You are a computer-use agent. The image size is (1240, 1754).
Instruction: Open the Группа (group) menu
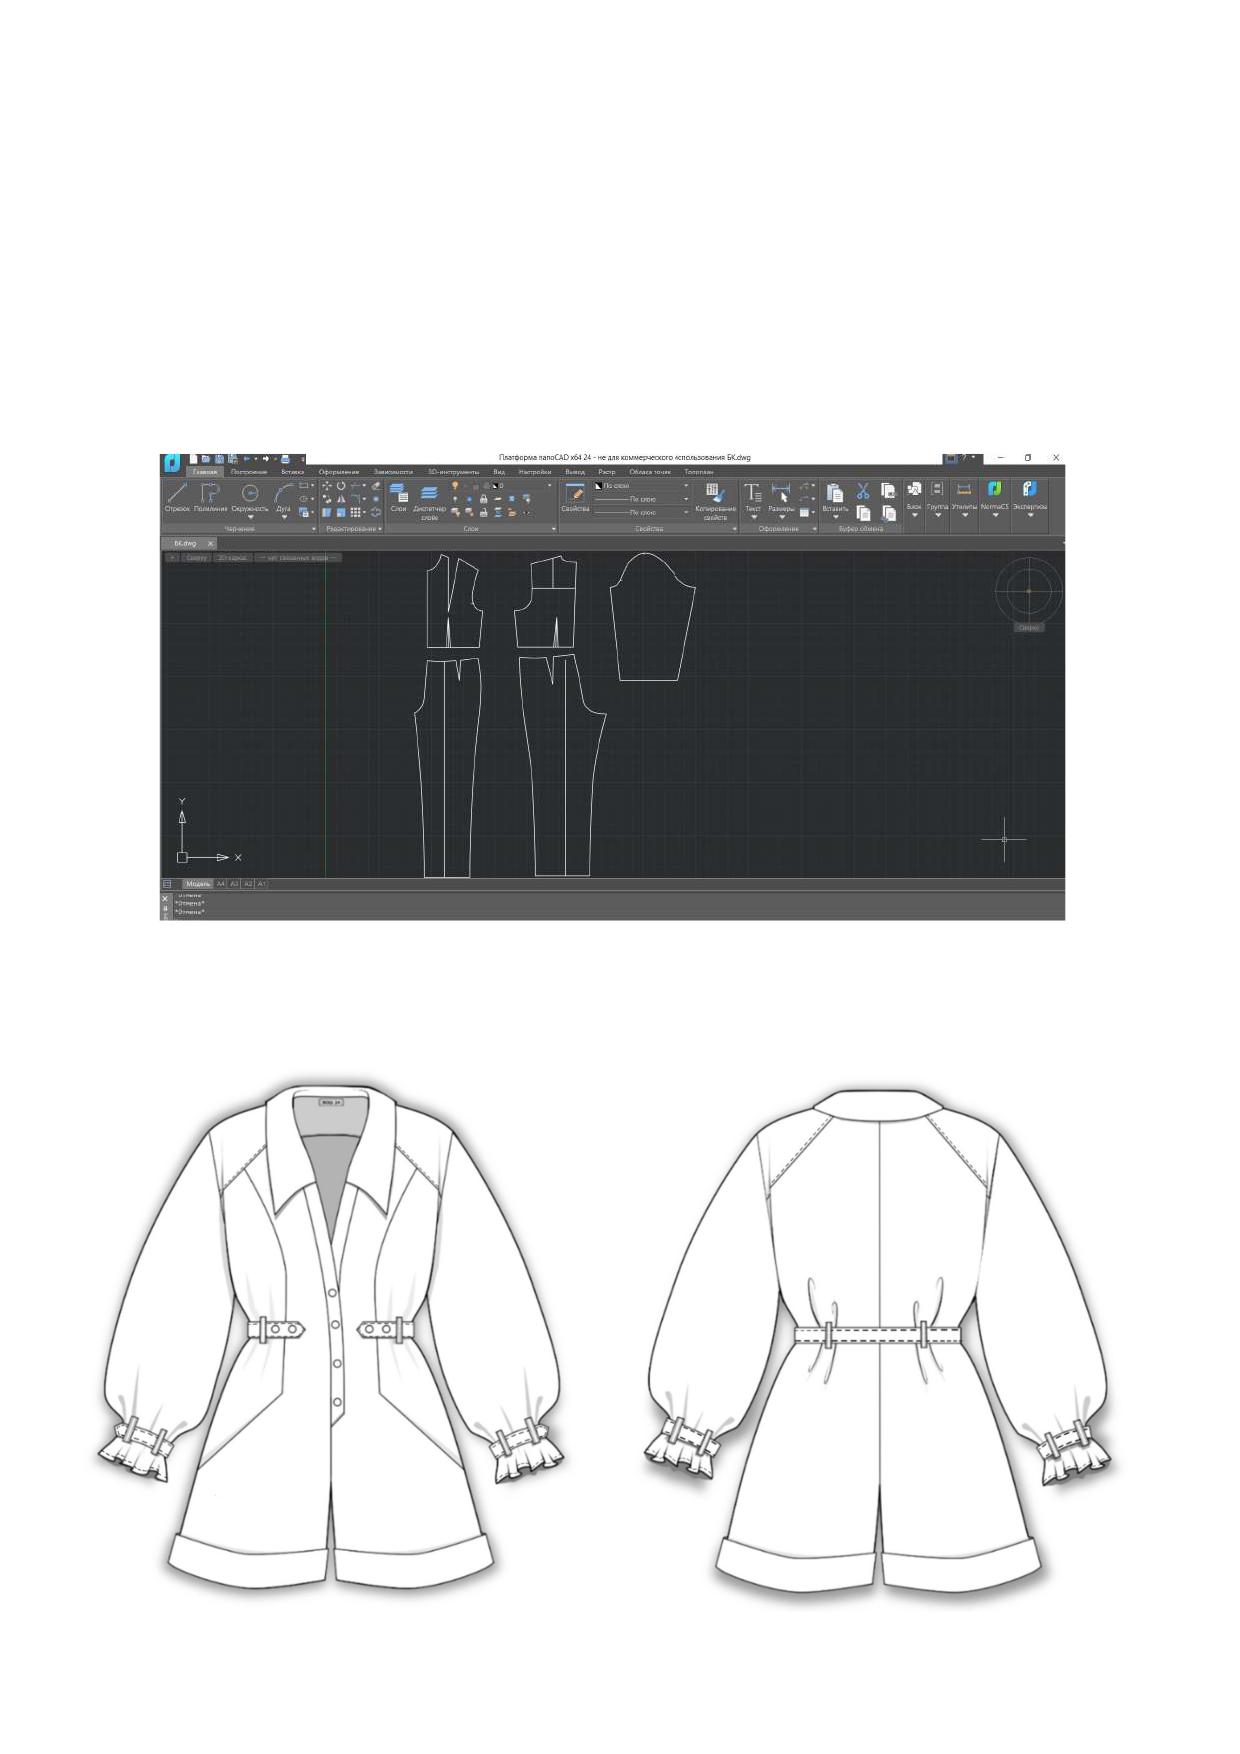coord(937,500)
